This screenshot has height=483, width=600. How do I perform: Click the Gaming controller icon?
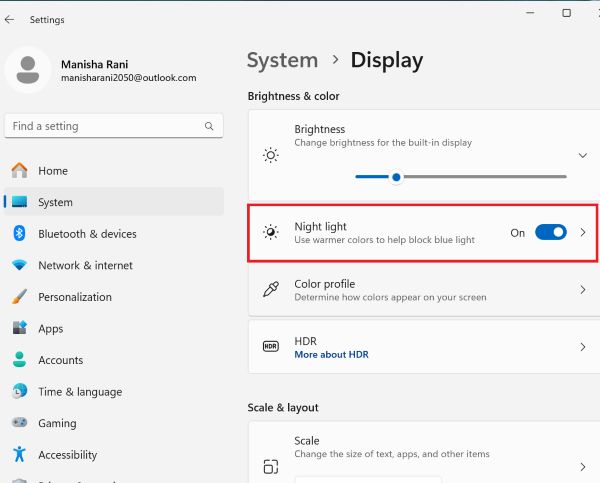(19, 423)
